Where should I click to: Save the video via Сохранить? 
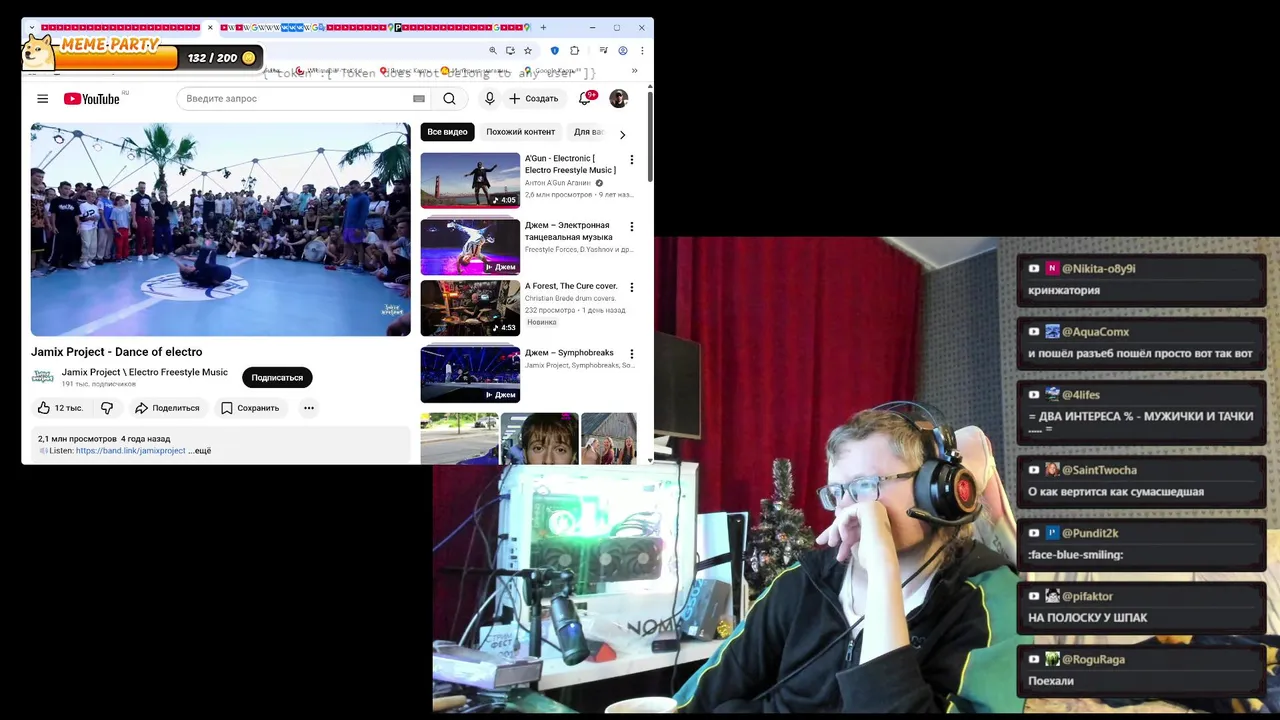[x=250, y=408]
